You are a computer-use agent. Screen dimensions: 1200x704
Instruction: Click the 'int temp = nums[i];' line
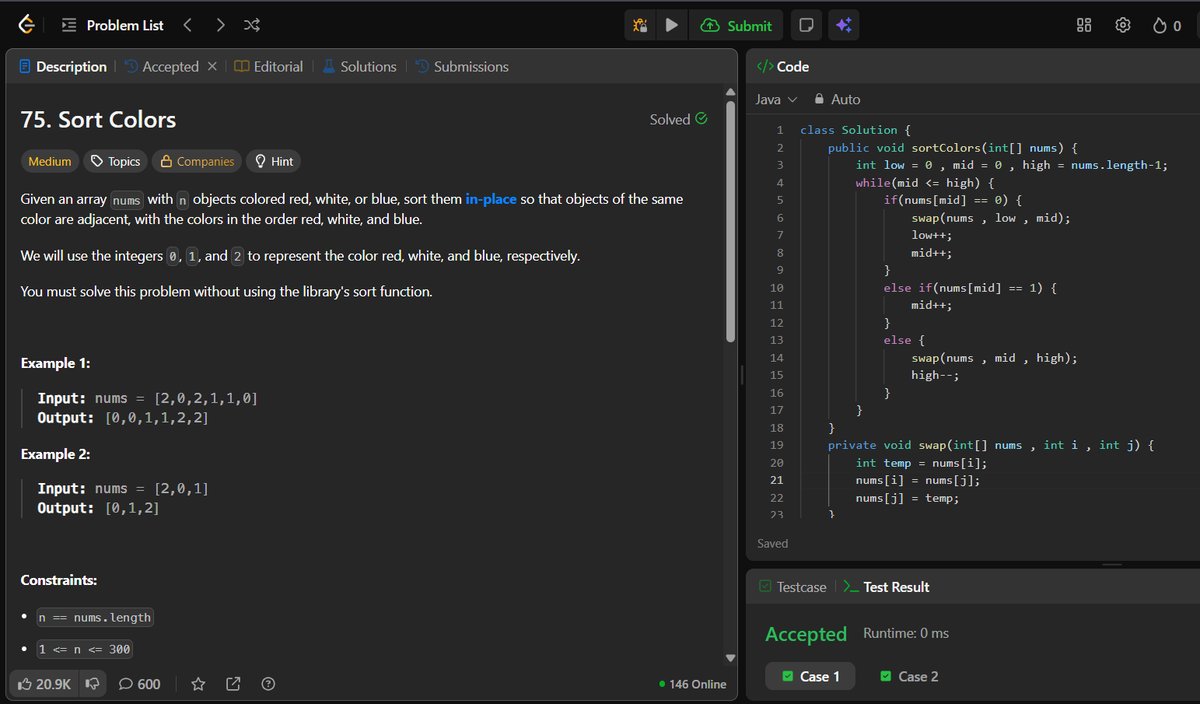[921, 463]
